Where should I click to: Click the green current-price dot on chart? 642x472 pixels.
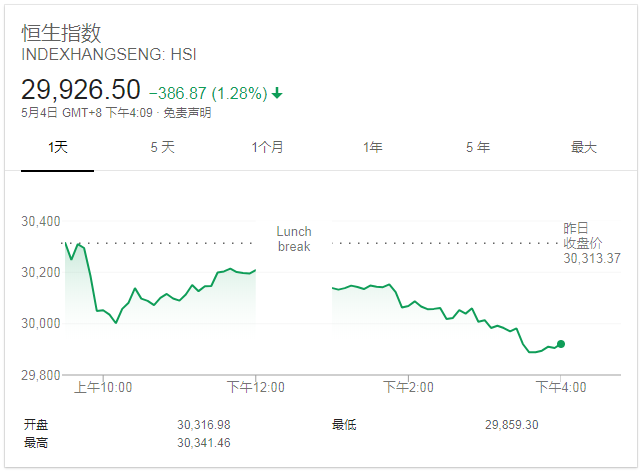(561, 344)
